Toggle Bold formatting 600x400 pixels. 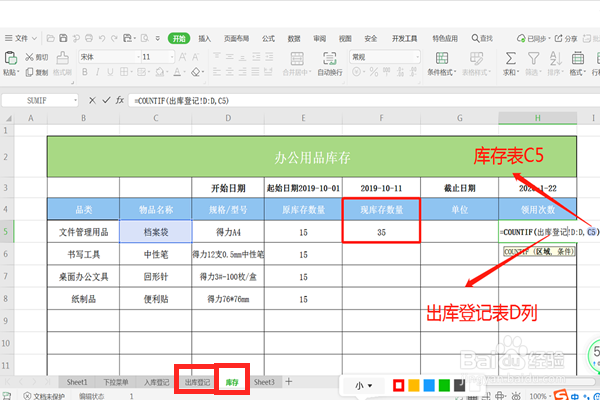(85, 72)
